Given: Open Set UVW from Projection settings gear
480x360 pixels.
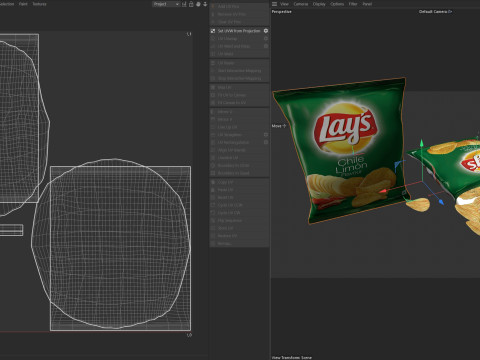Looking at the screenshot, I should pyautogui.click(x=266, y=31).
